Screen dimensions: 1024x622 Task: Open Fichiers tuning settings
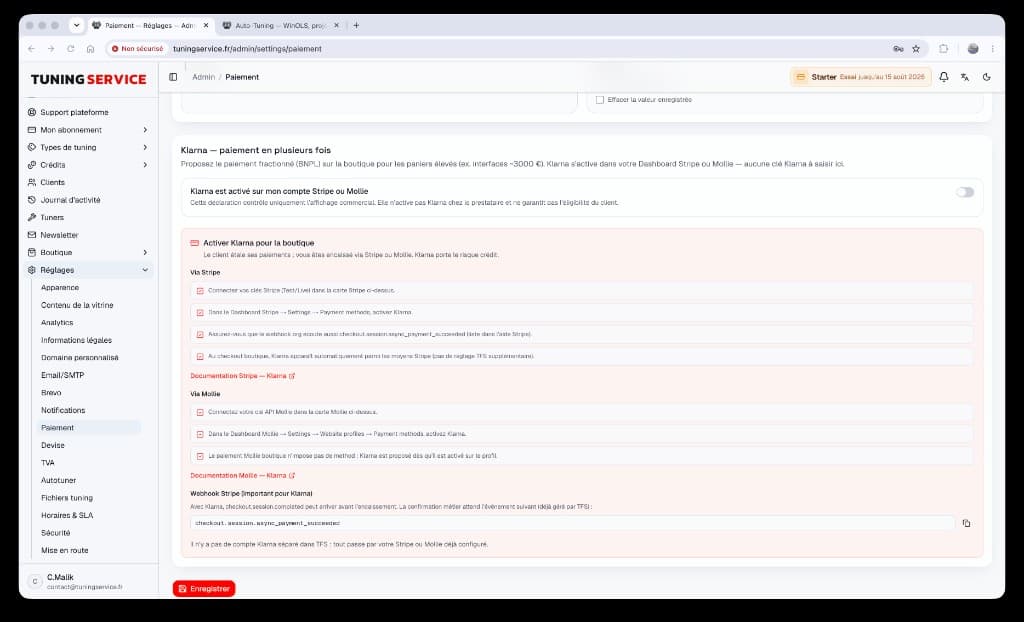[67, 498]
